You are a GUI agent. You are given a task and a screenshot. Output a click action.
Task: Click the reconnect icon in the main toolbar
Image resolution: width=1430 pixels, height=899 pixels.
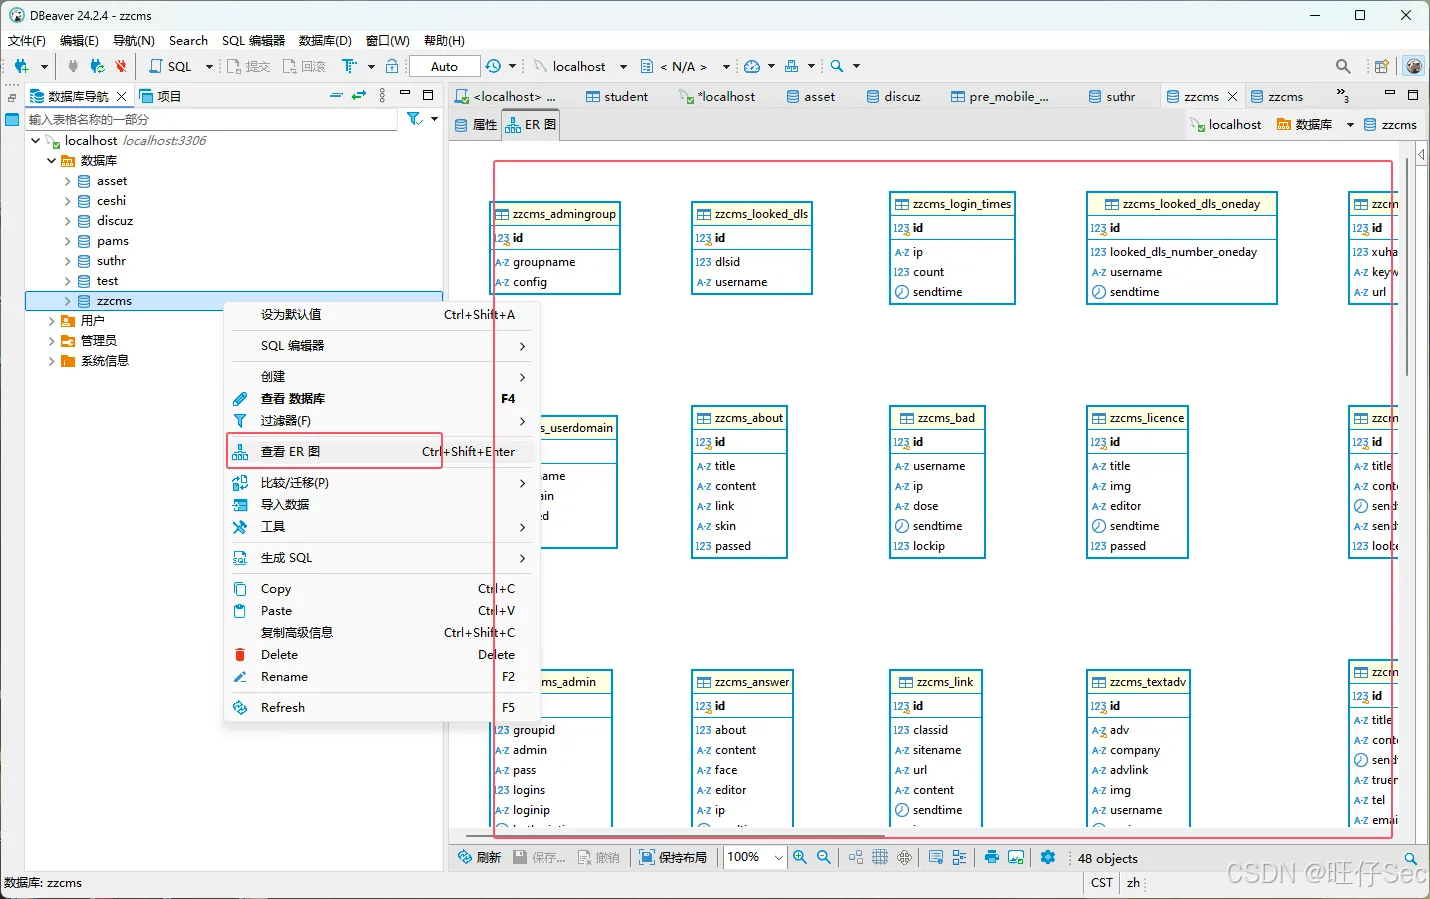click(x=97, y=66)
